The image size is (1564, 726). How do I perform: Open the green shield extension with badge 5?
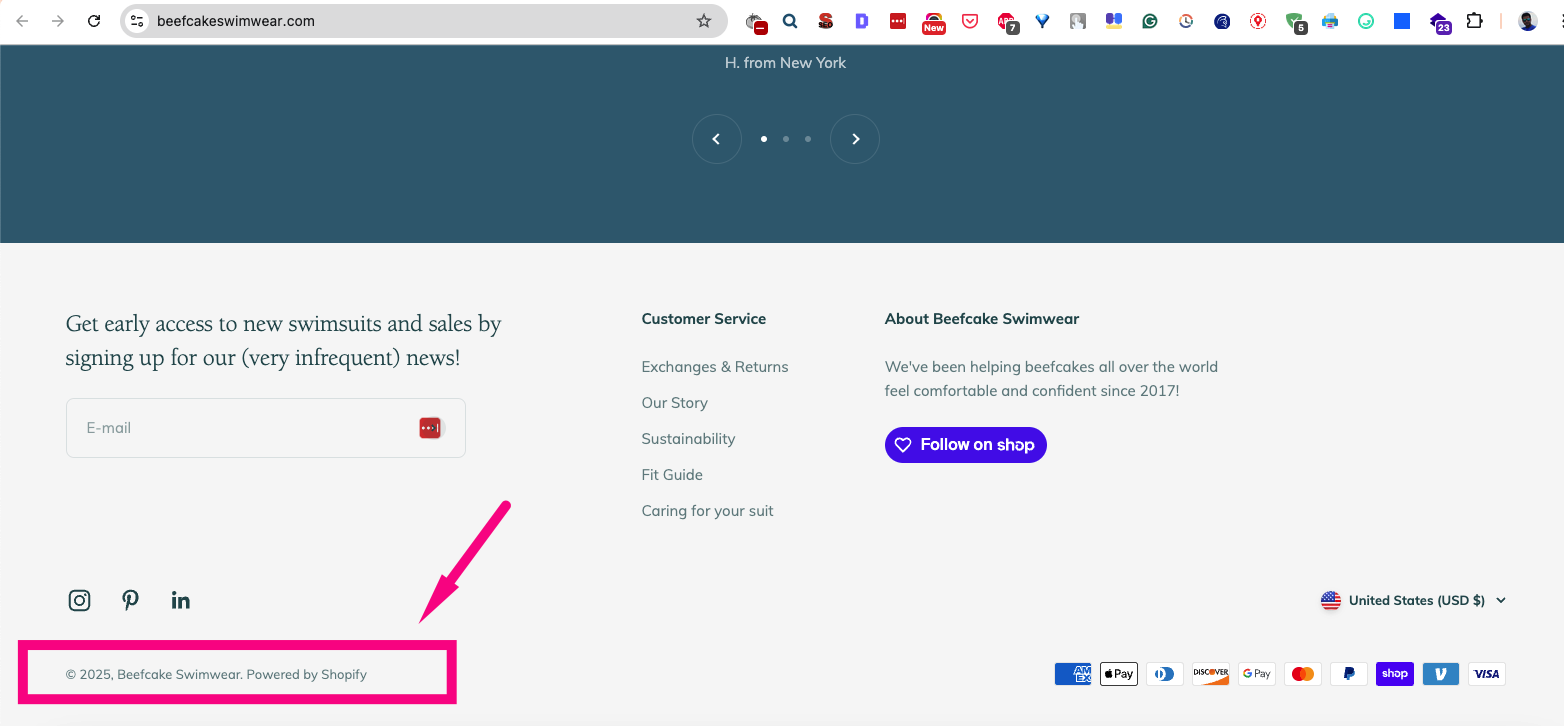pos(1296,22)
